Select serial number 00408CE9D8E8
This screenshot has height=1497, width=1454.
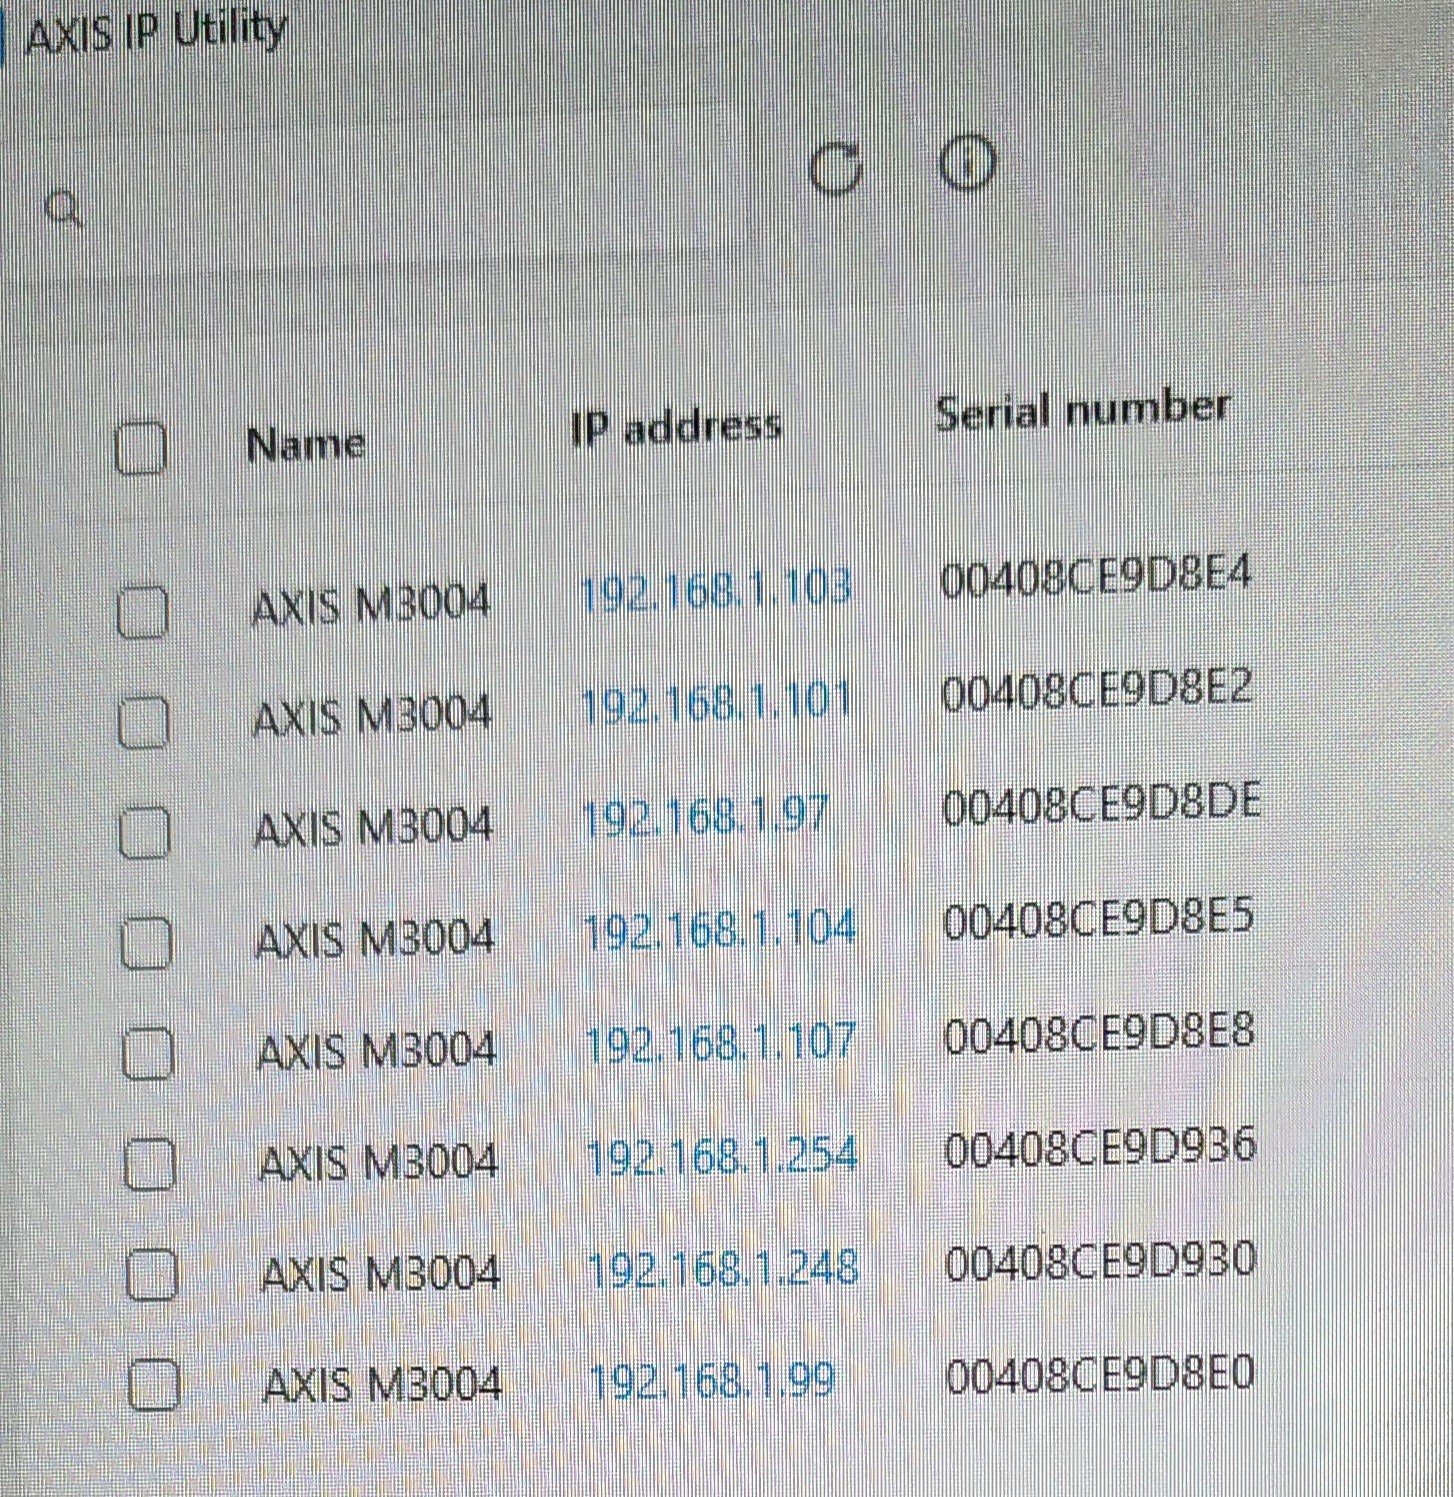1099,1033
